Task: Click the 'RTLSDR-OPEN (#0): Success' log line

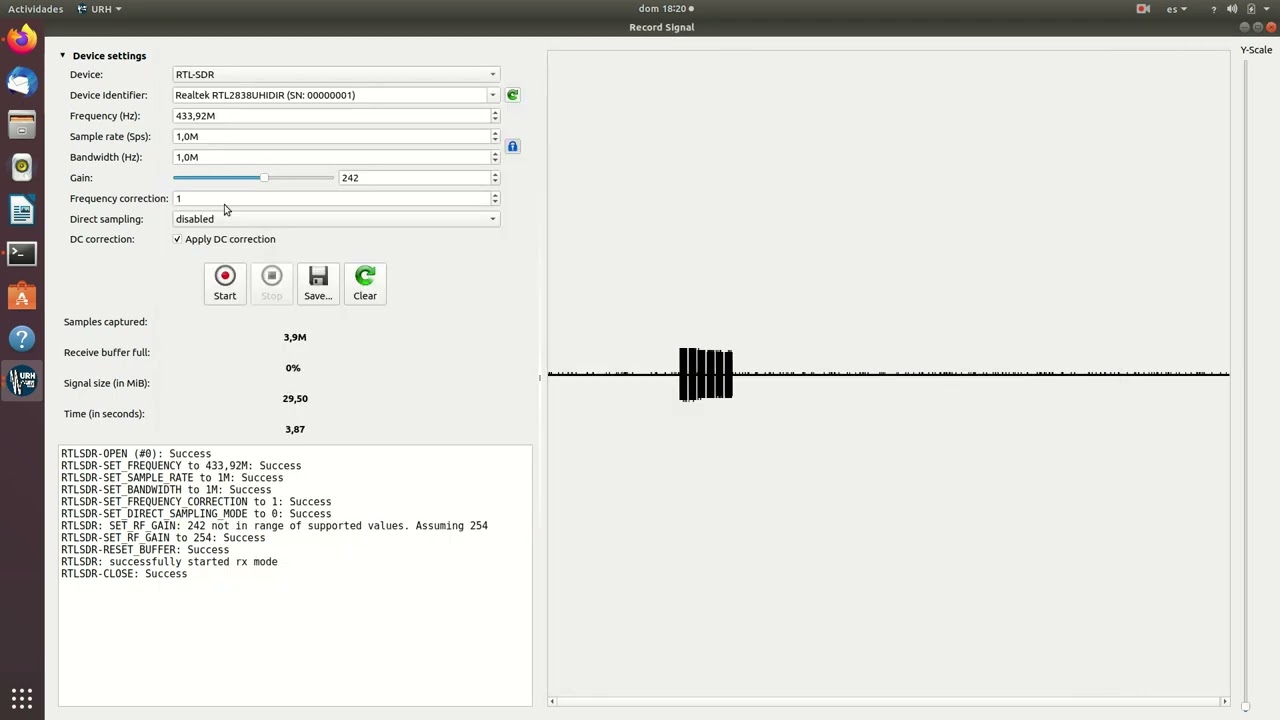Action: (136, 454)
